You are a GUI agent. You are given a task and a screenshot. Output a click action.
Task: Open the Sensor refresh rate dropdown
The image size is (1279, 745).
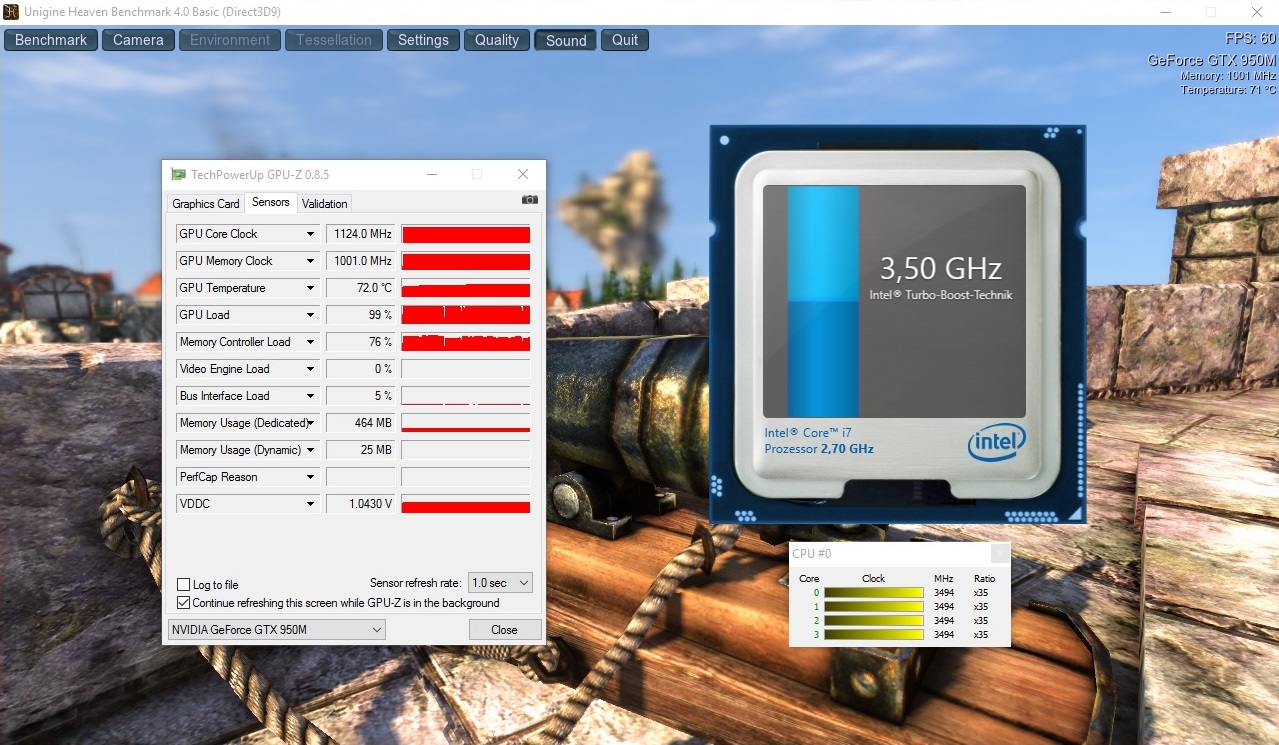point(500,582)
